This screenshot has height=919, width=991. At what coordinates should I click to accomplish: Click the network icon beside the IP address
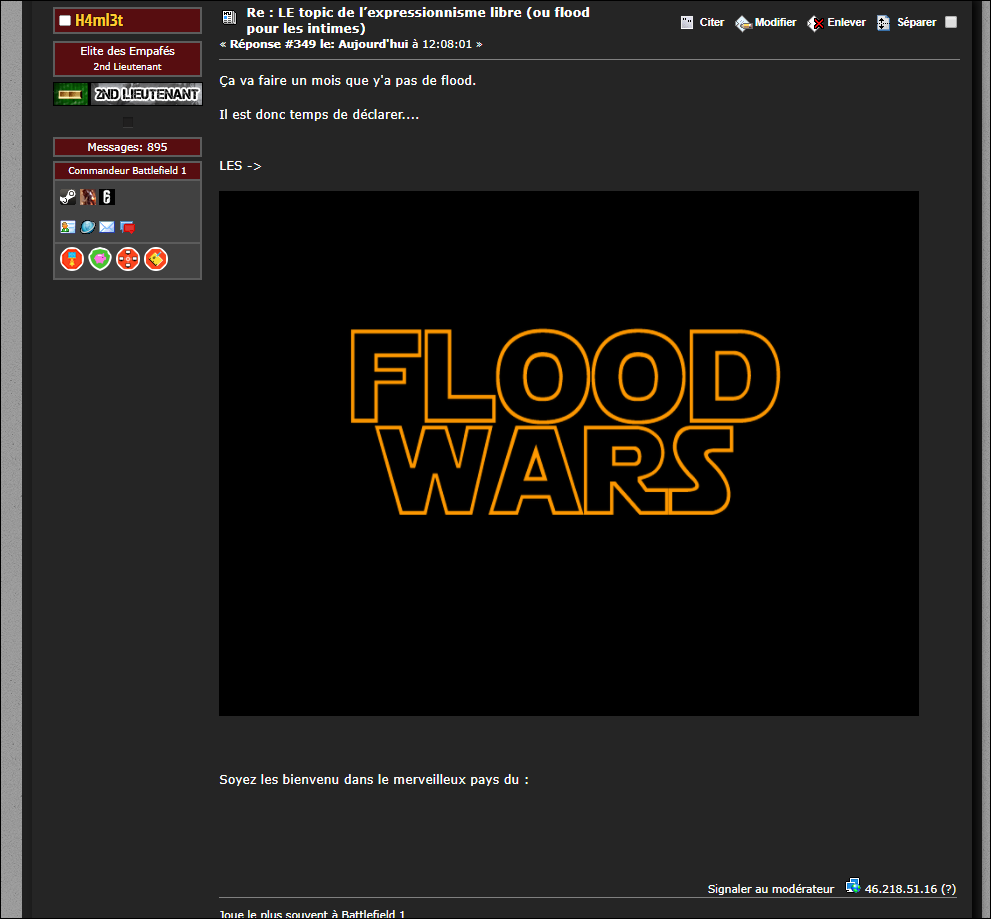click(x=853, y=886)
